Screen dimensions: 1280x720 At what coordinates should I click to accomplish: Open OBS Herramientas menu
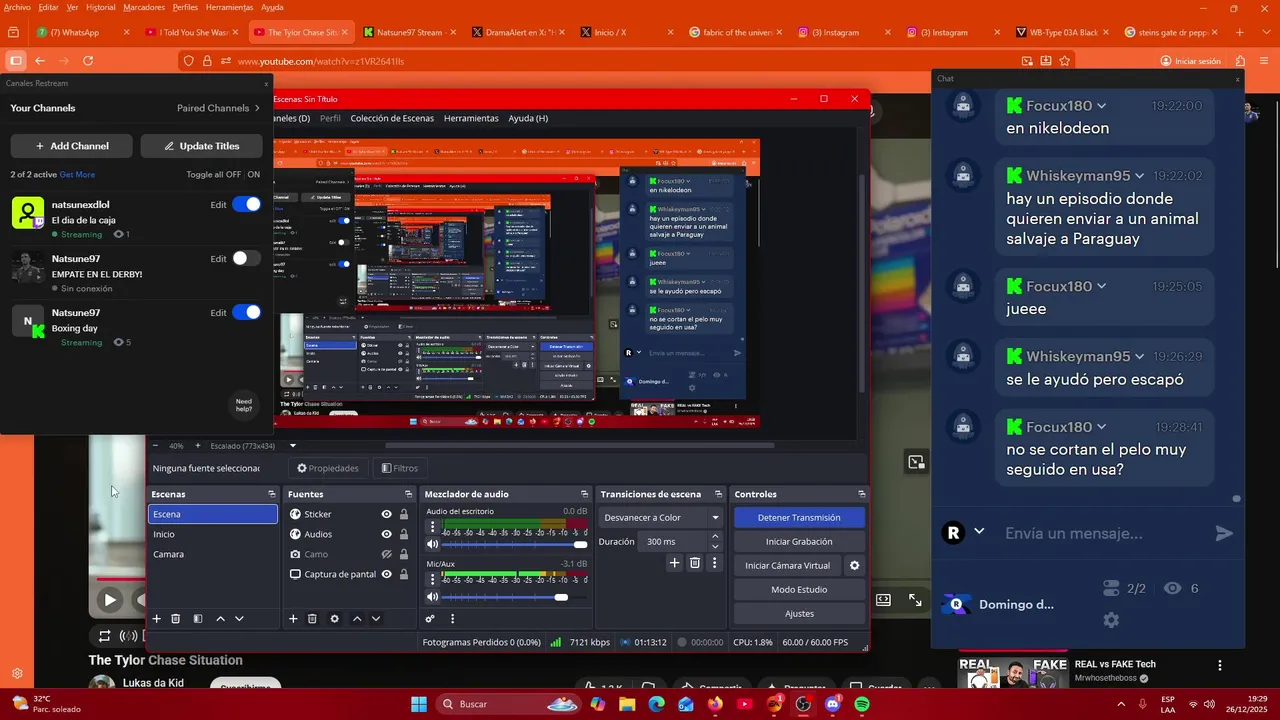coord(471,118)
